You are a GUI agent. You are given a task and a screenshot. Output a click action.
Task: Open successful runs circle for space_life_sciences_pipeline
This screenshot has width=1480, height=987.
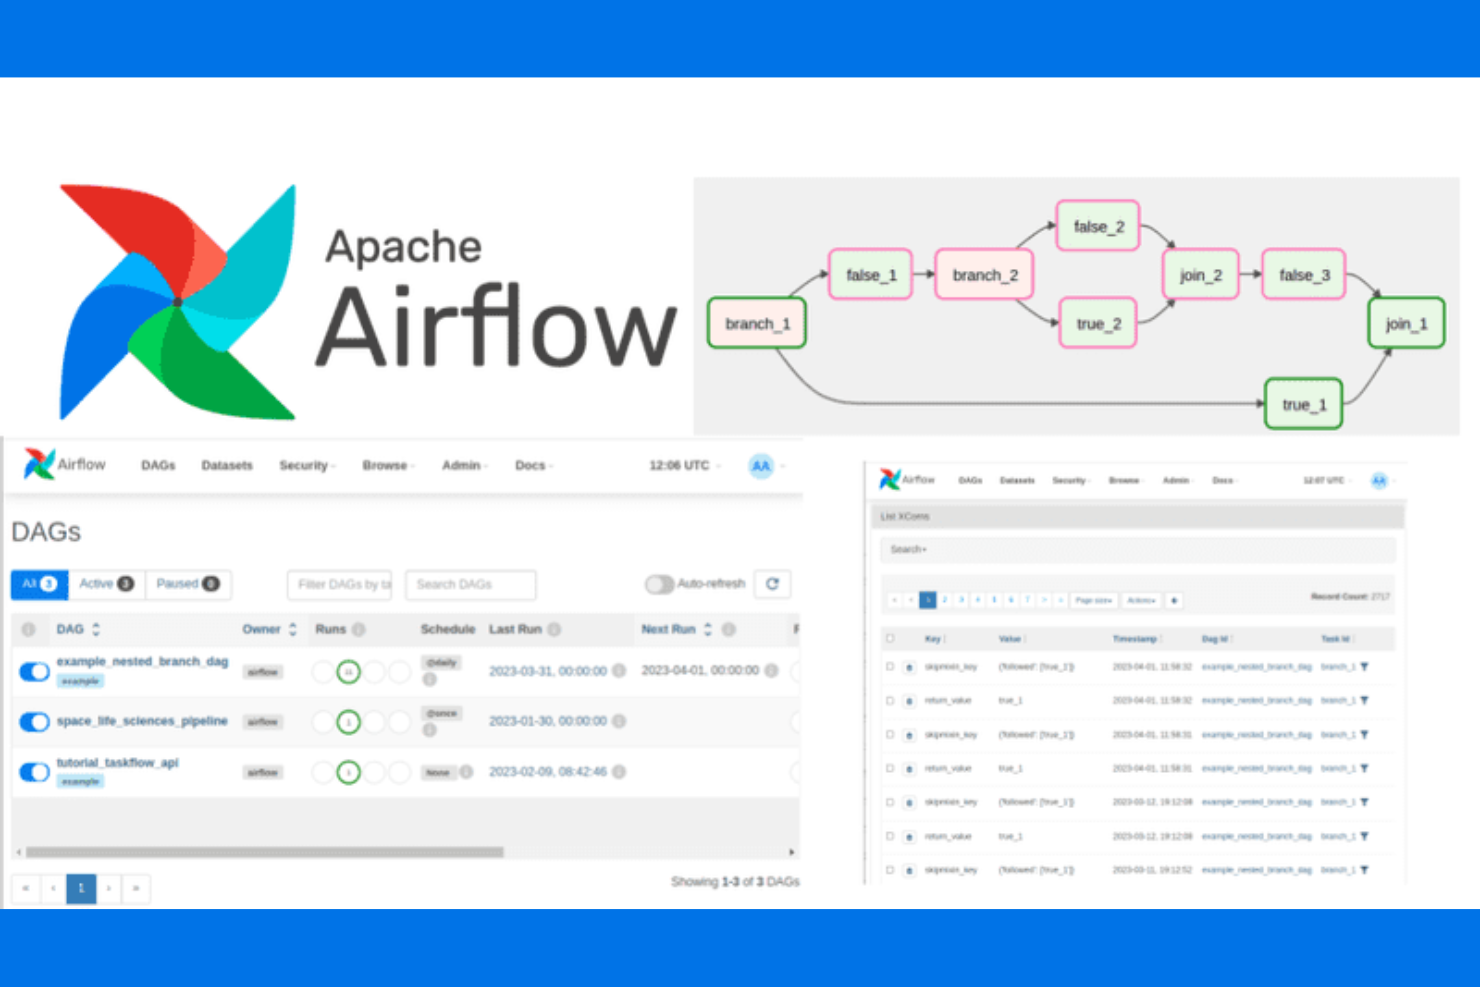click(x=348, y=721)
